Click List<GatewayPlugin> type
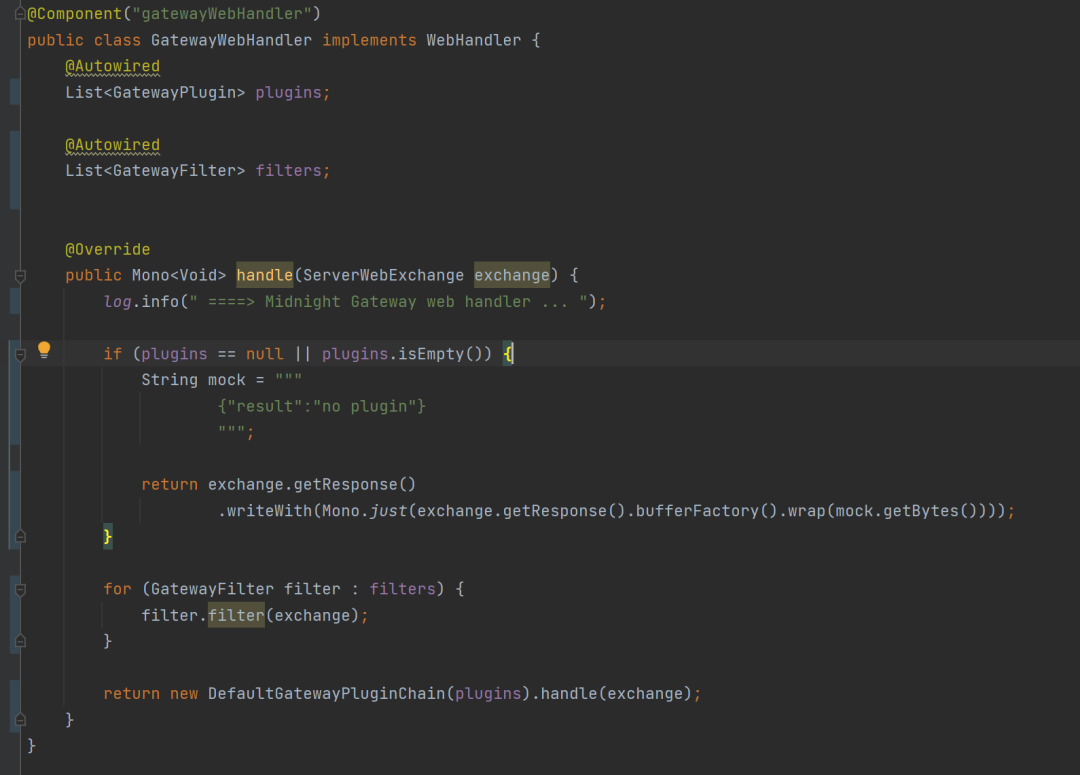 coord(155,92)
